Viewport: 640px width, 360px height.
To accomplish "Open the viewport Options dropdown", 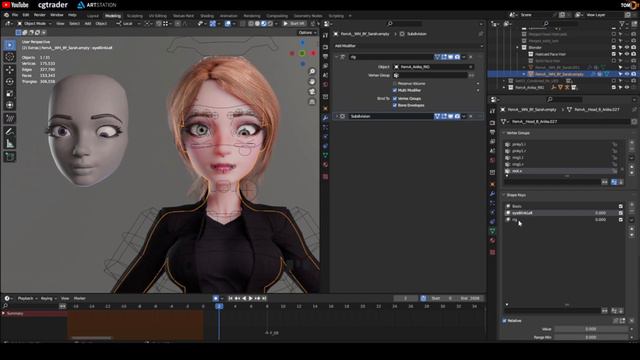I will 307,33.
